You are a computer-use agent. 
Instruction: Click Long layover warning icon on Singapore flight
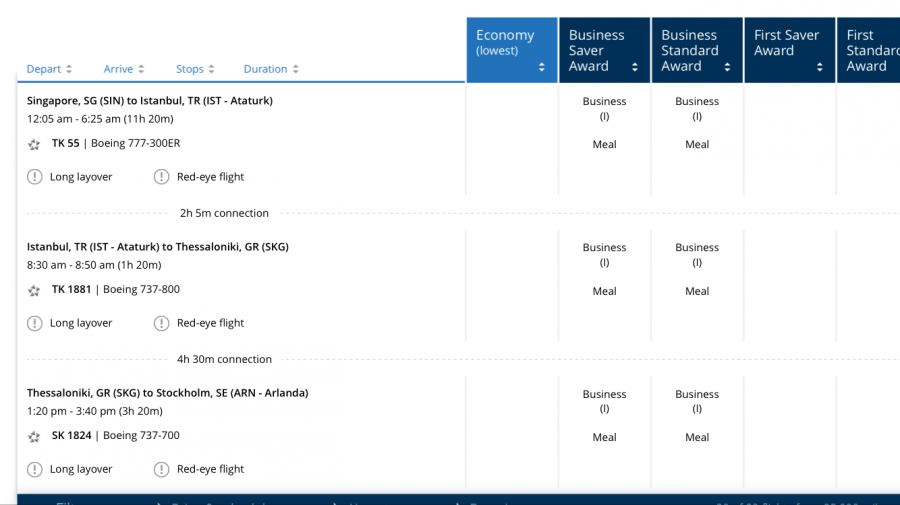pos(35,177)
